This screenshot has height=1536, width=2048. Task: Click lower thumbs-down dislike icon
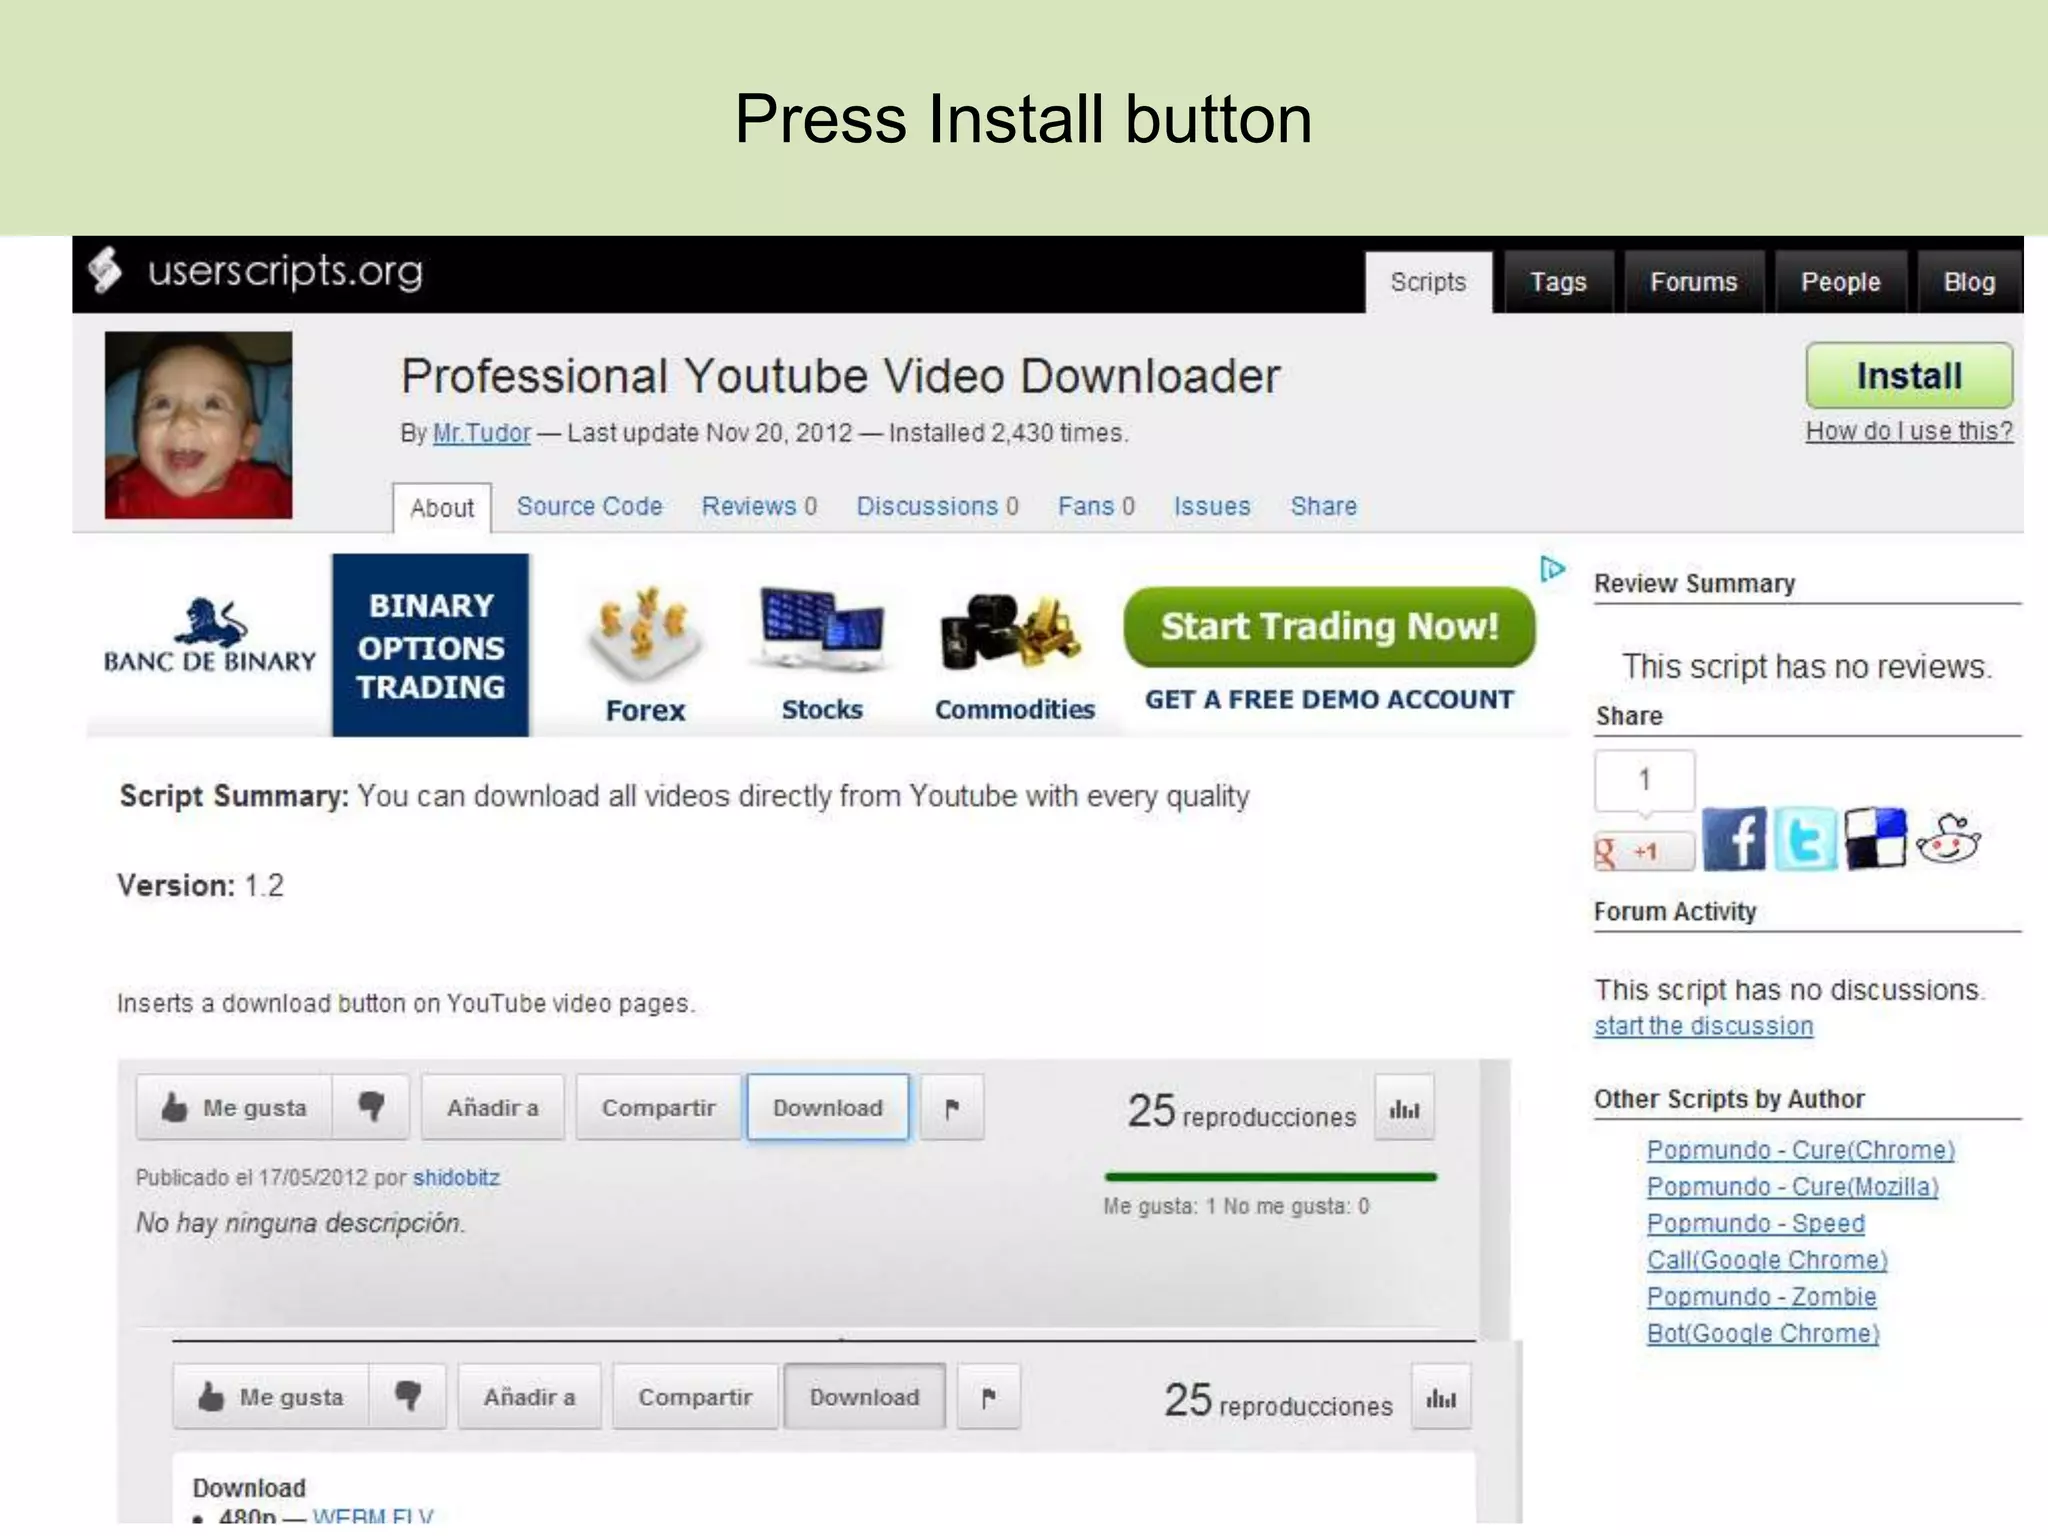coord(407,1396)
